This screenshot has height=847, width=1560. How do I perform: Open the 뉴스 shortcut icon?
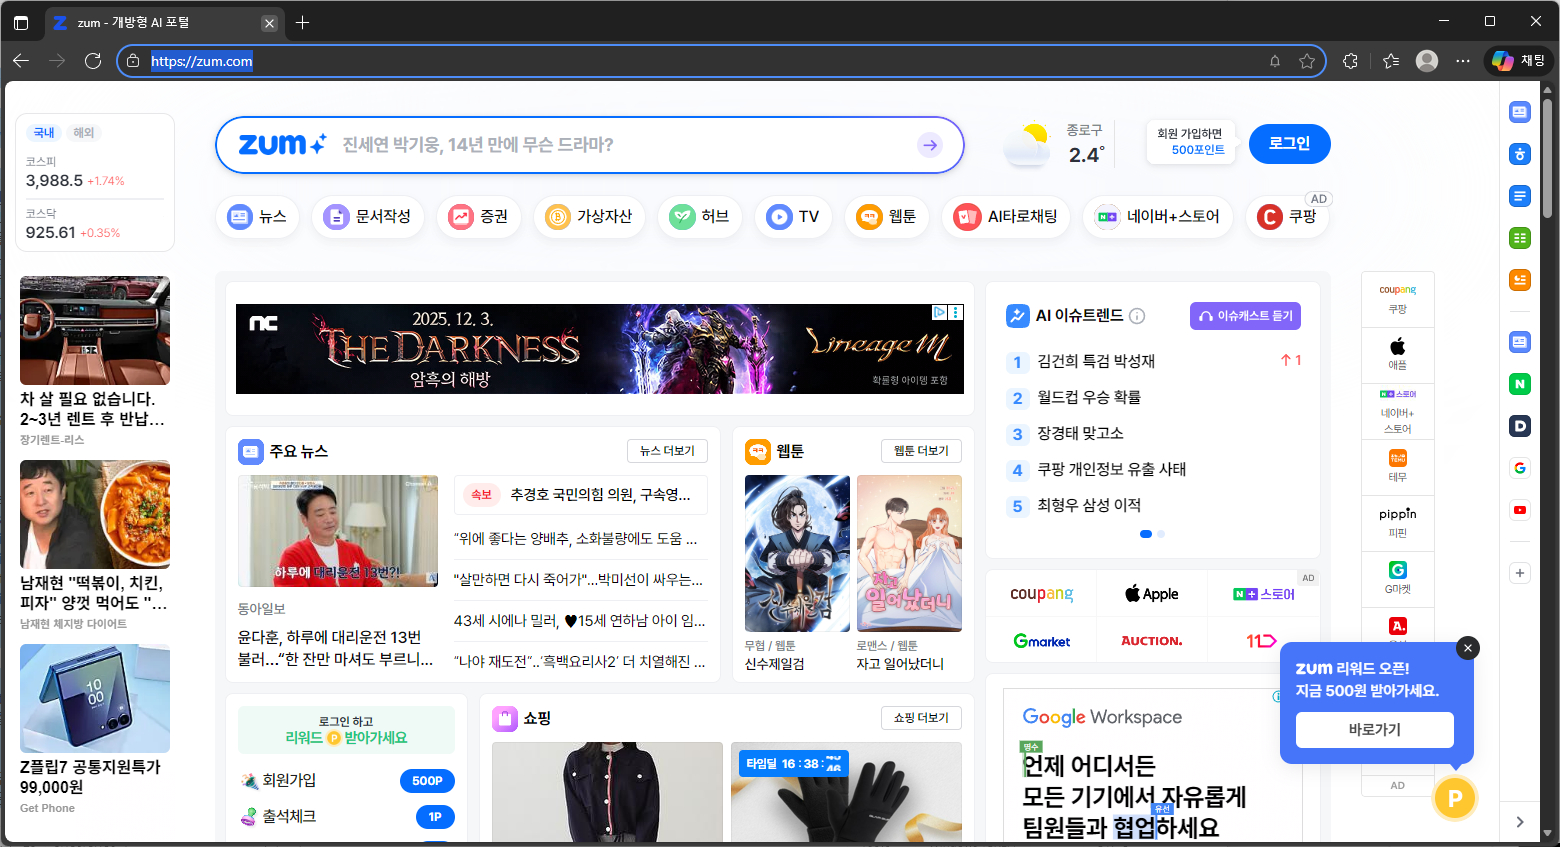(x=257, y=217)
